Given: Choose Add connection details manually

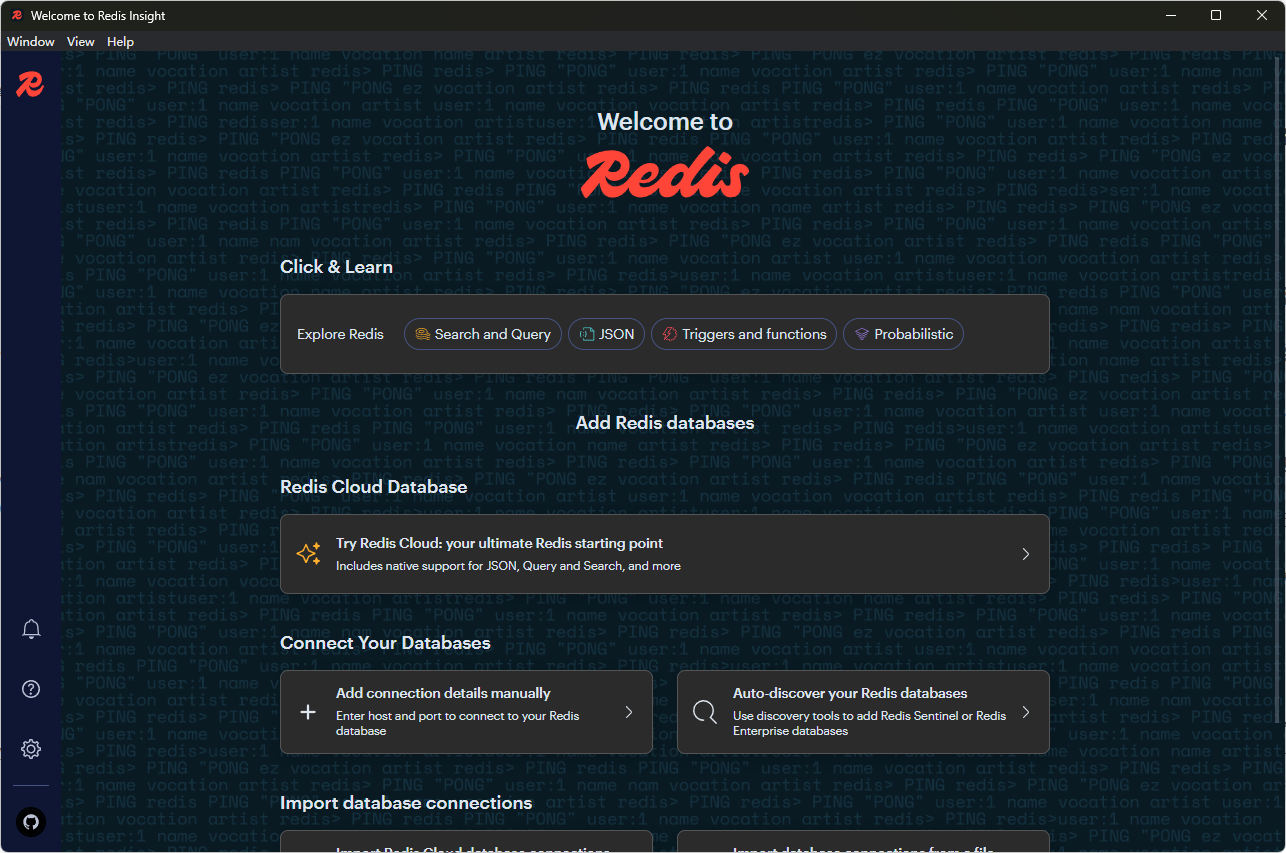Looking at the screenshot, I should point(466,712).
